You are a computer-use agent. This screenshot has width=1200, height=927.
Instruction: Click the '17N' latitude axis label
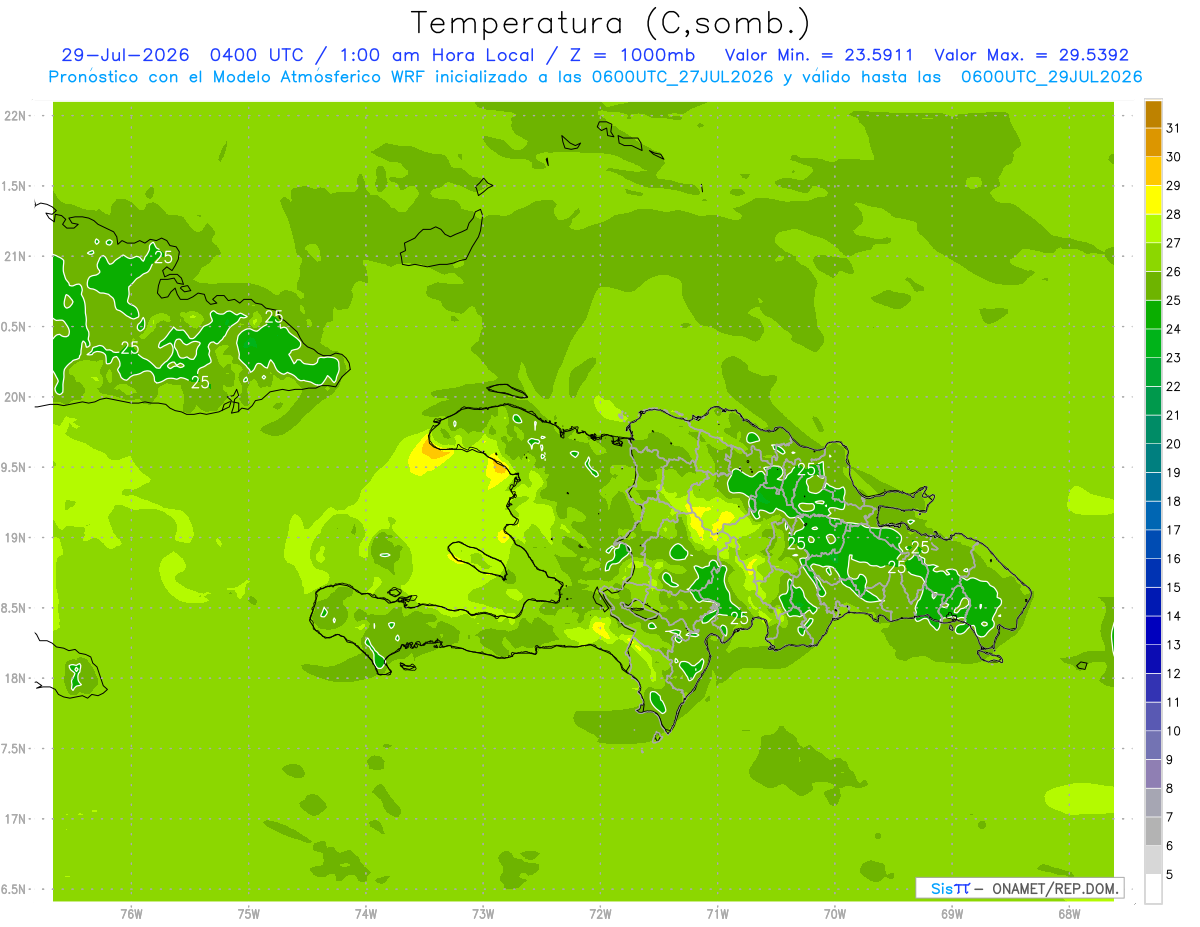(x=17, y=819)
